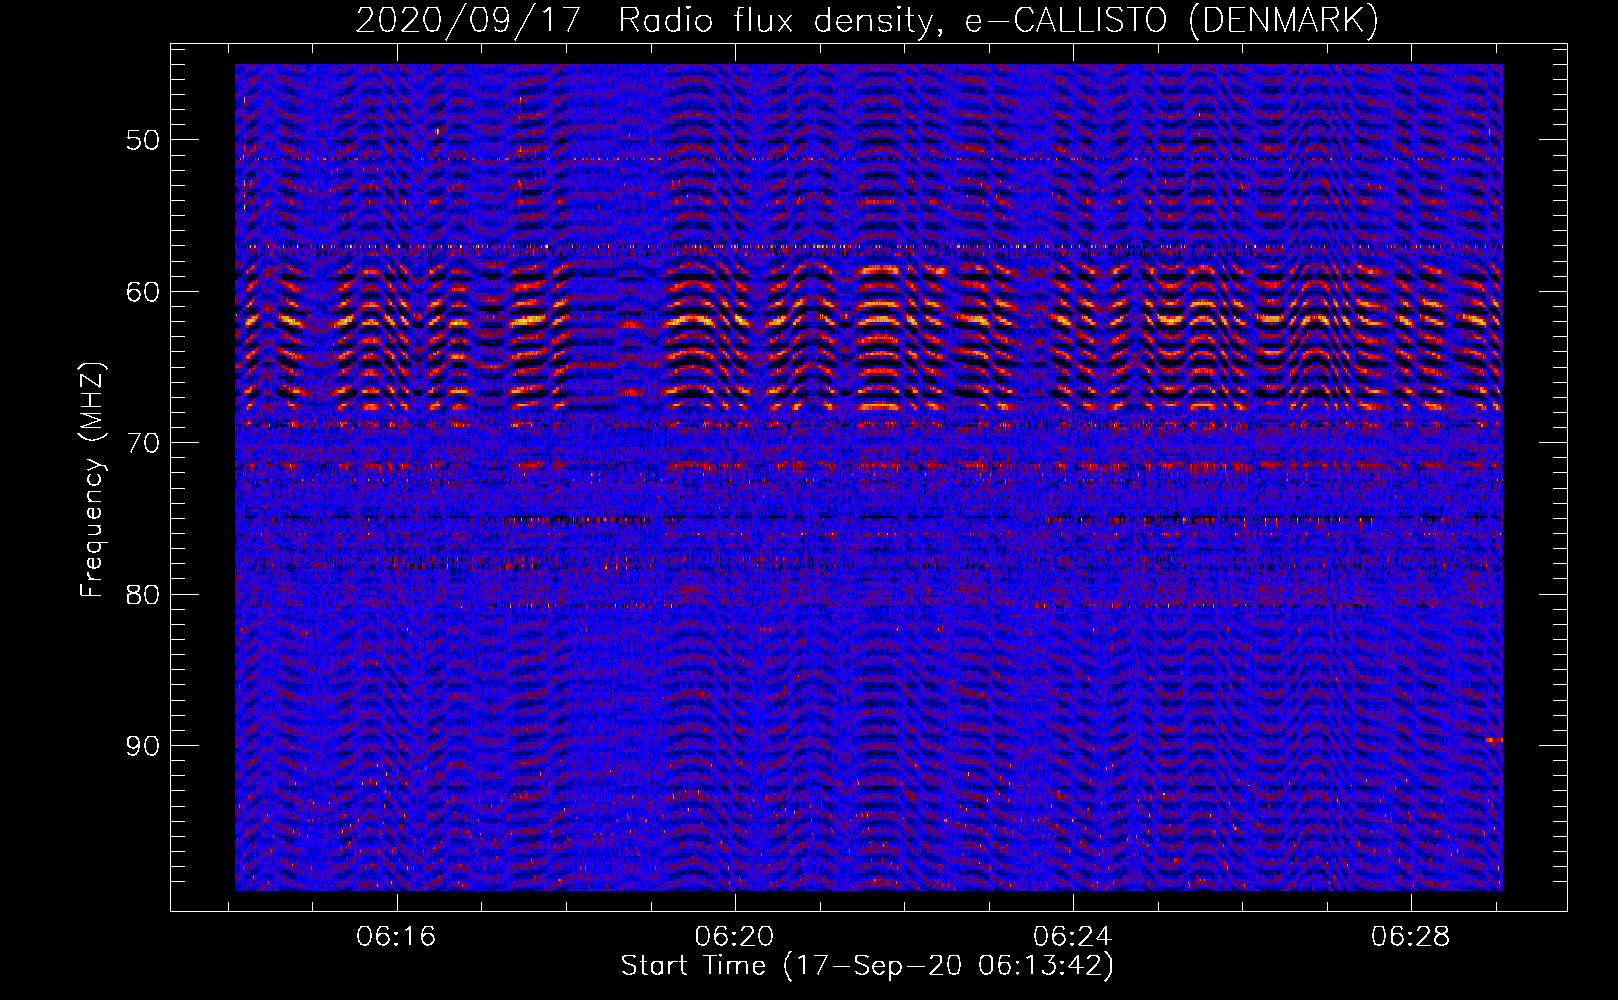Screen dimensions: 1618x1000
Task: Click the 50 frequency tick label
Action: (143, 139)
